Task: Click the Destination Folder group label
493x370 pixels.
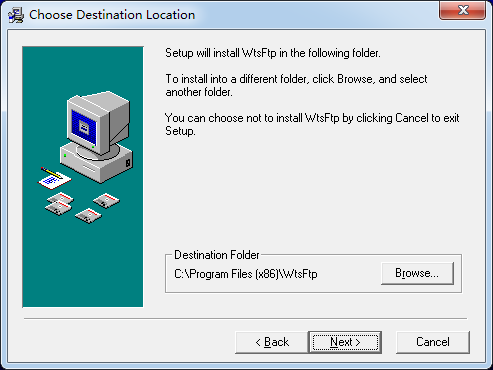Action: [x=217, y=255]
